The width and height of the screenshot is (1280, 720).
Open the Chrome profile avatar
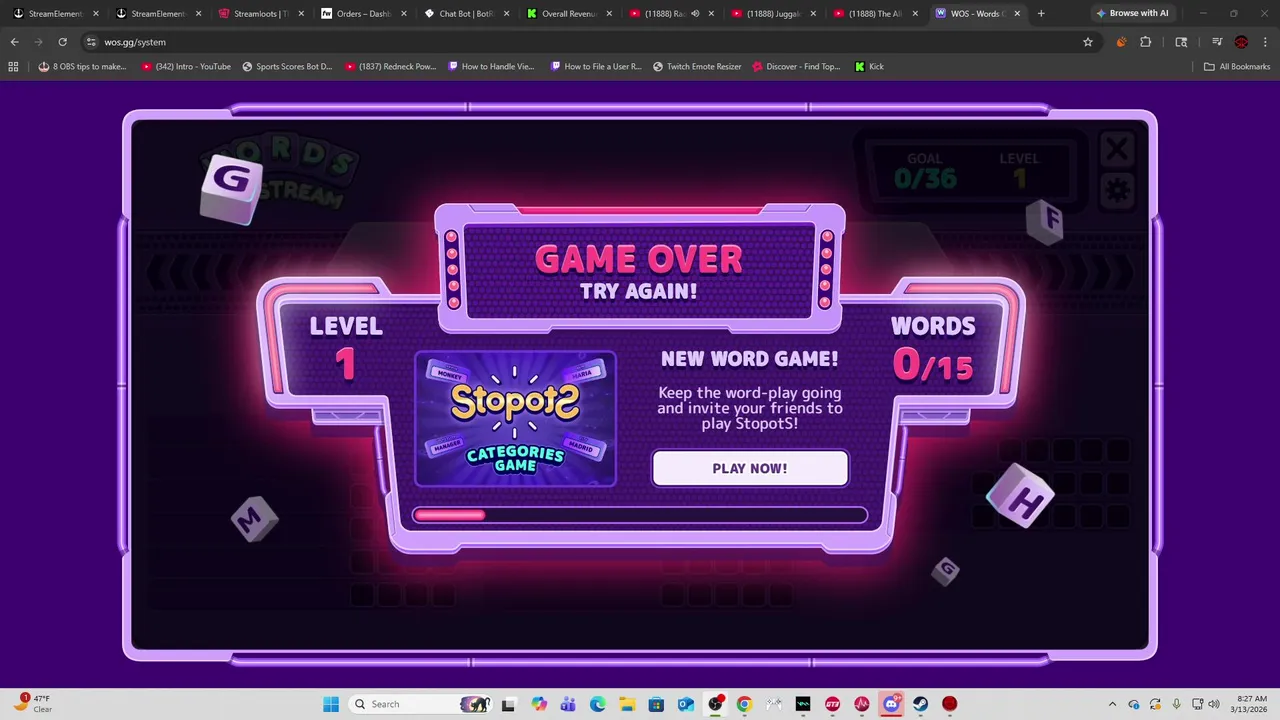tap(1241, 42)
